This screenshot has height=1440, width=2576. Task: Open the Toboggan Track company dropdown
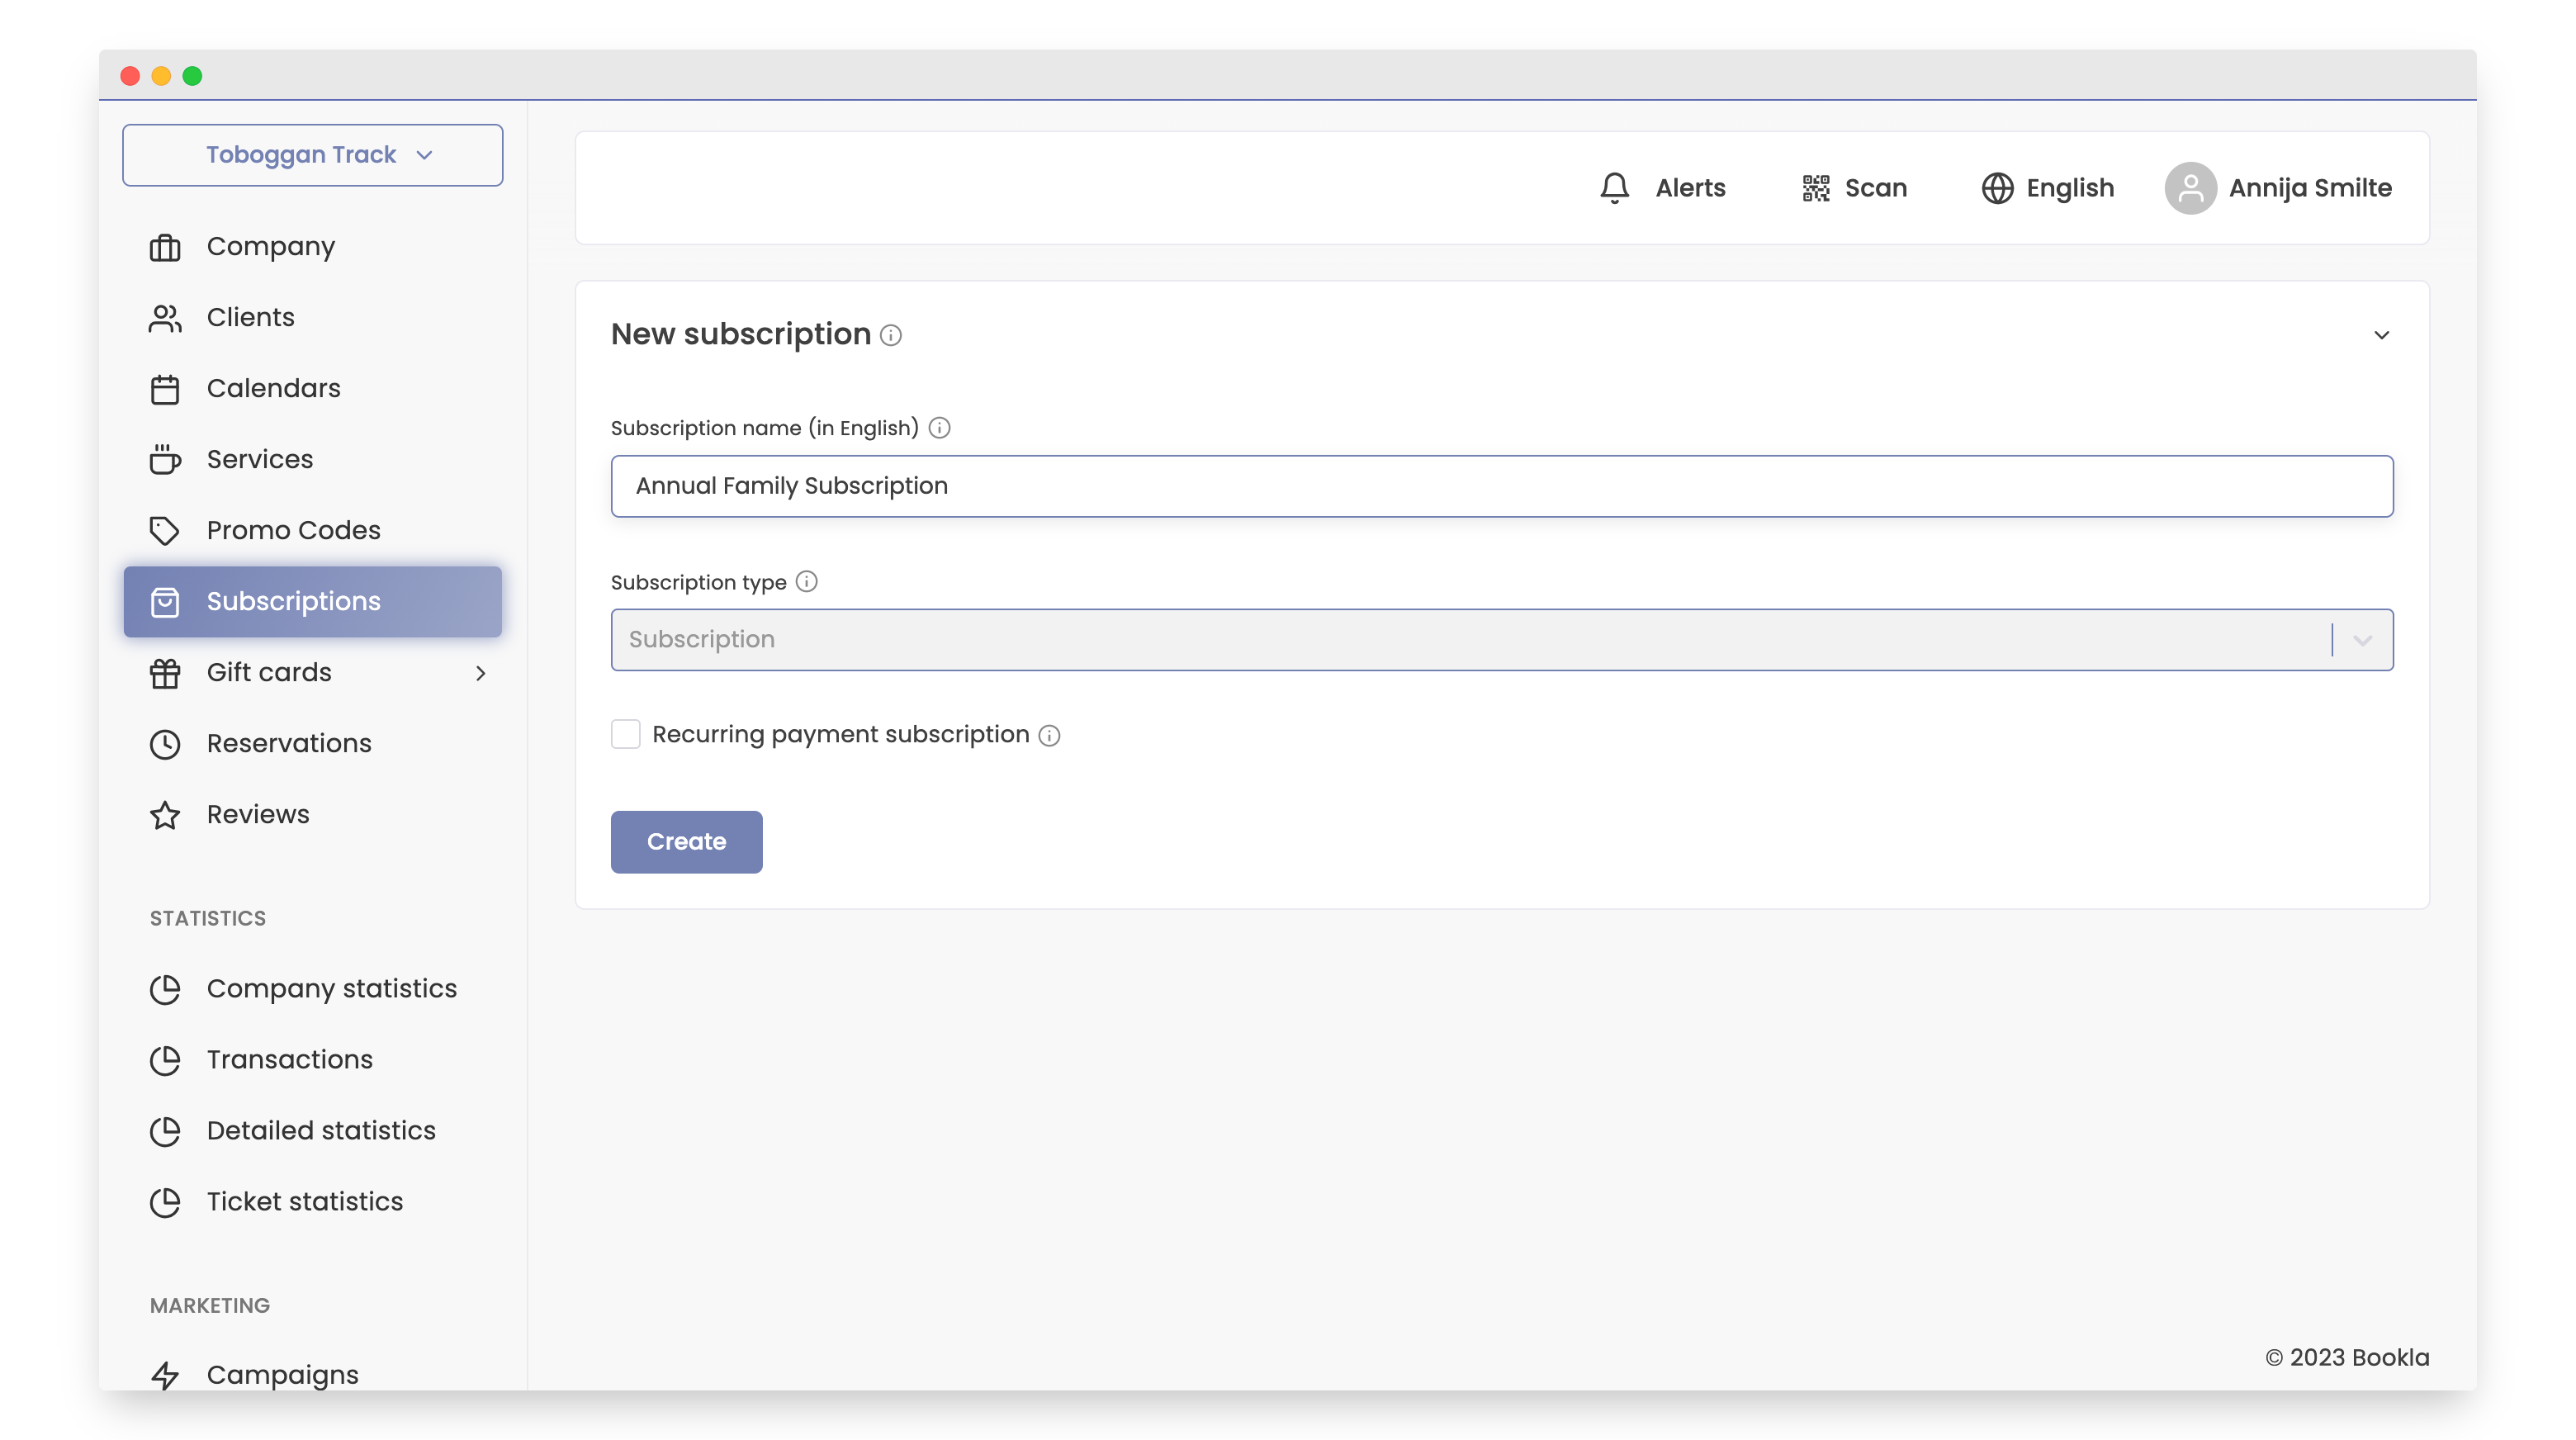pos(312,155)
